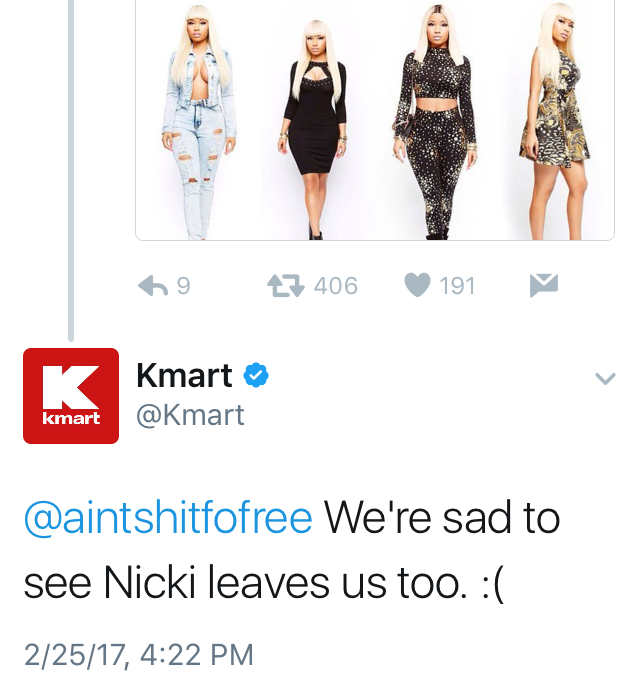The width and height of the screenshot is (633, 690).
Task: Tap the 406 retweet count
Action: [335, 286]
